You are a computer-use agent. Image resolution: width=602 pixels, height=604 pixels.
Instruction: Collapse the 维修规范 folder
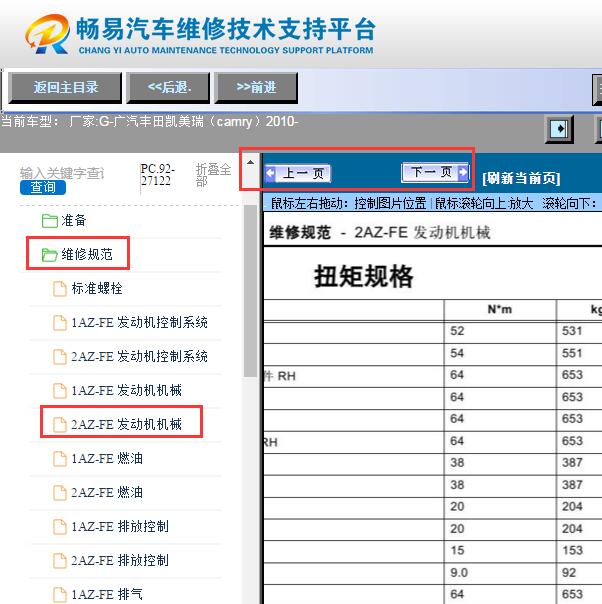(87, 255)
